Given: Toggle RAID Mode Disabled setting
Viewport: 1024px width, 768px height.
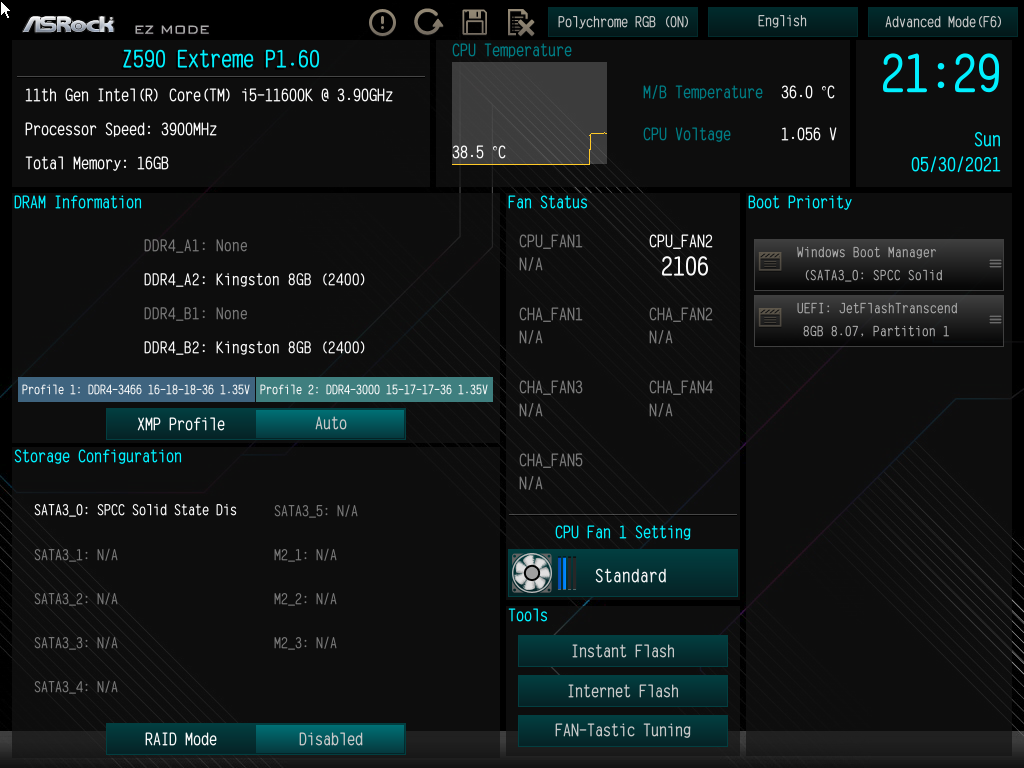Looking at the screenshot, I should tap(330, 739).
